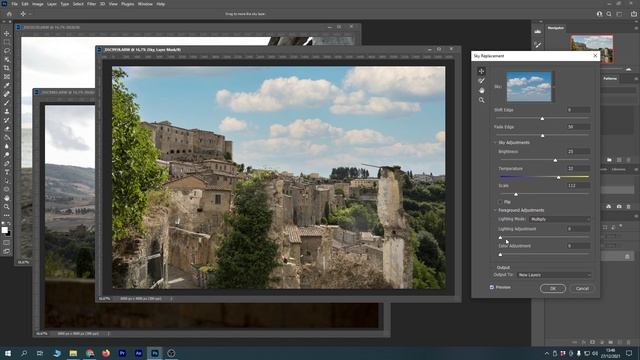Select the Clone Stamp tool
Screen dimensions: 640x360
click(7, 111)
